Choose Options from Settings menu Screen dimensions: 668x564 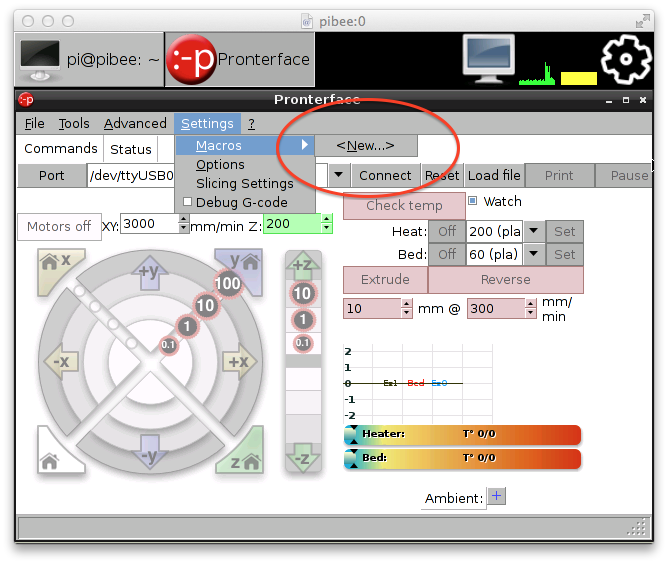click(245, 164)
